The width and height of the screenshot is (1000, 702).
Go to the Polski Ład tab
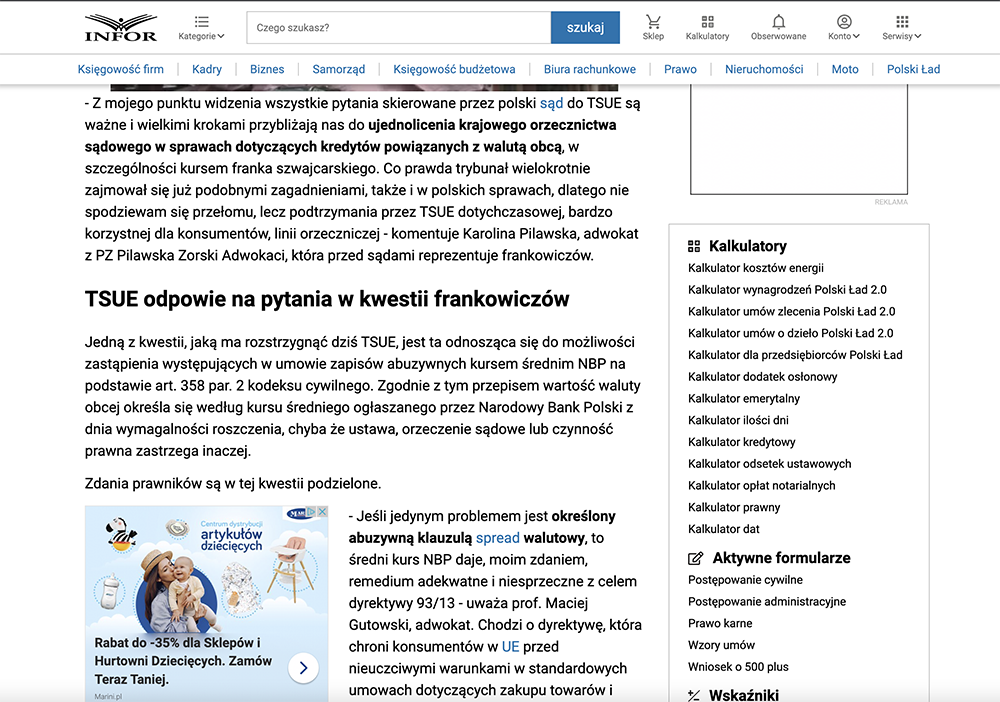pos(913,69)
